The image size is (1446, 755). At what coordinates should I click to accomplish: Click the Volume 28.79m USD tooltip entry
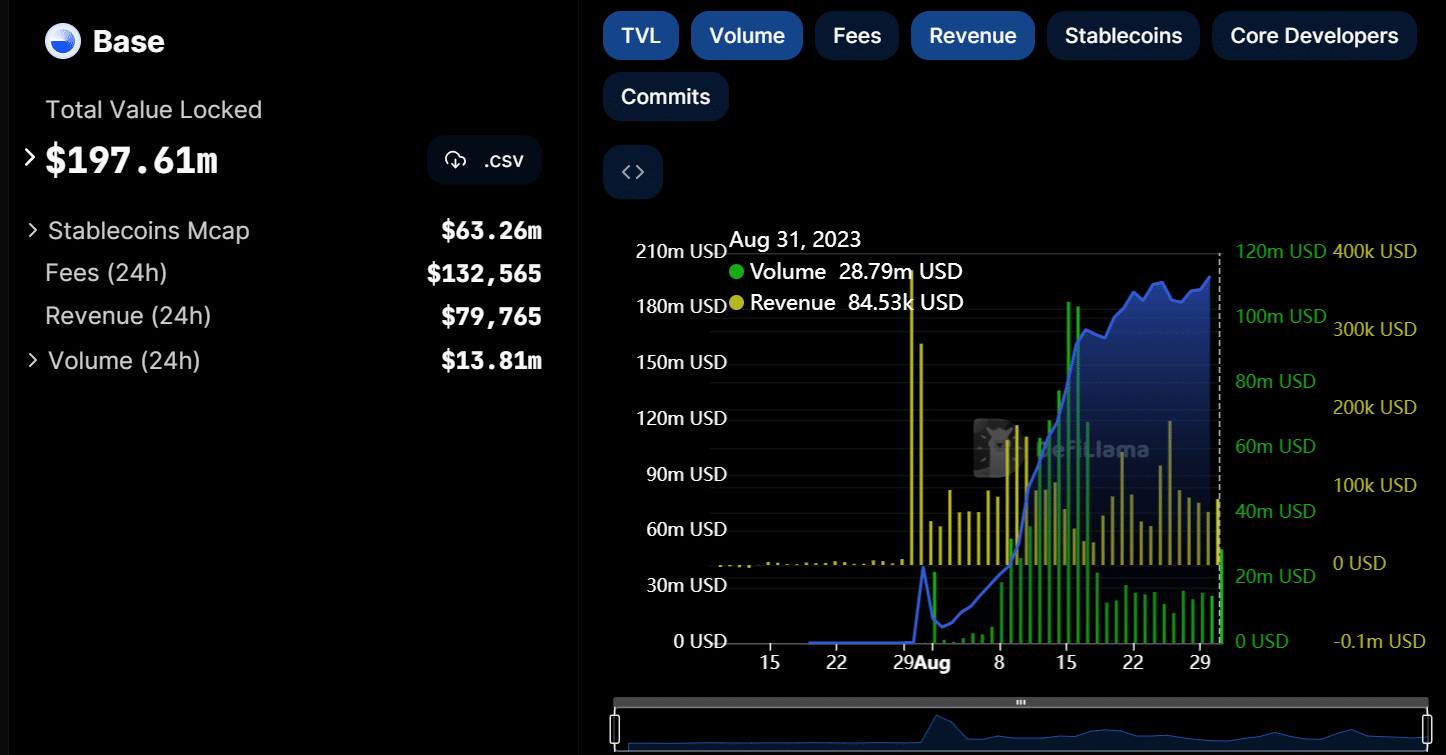tap(846, 271)
